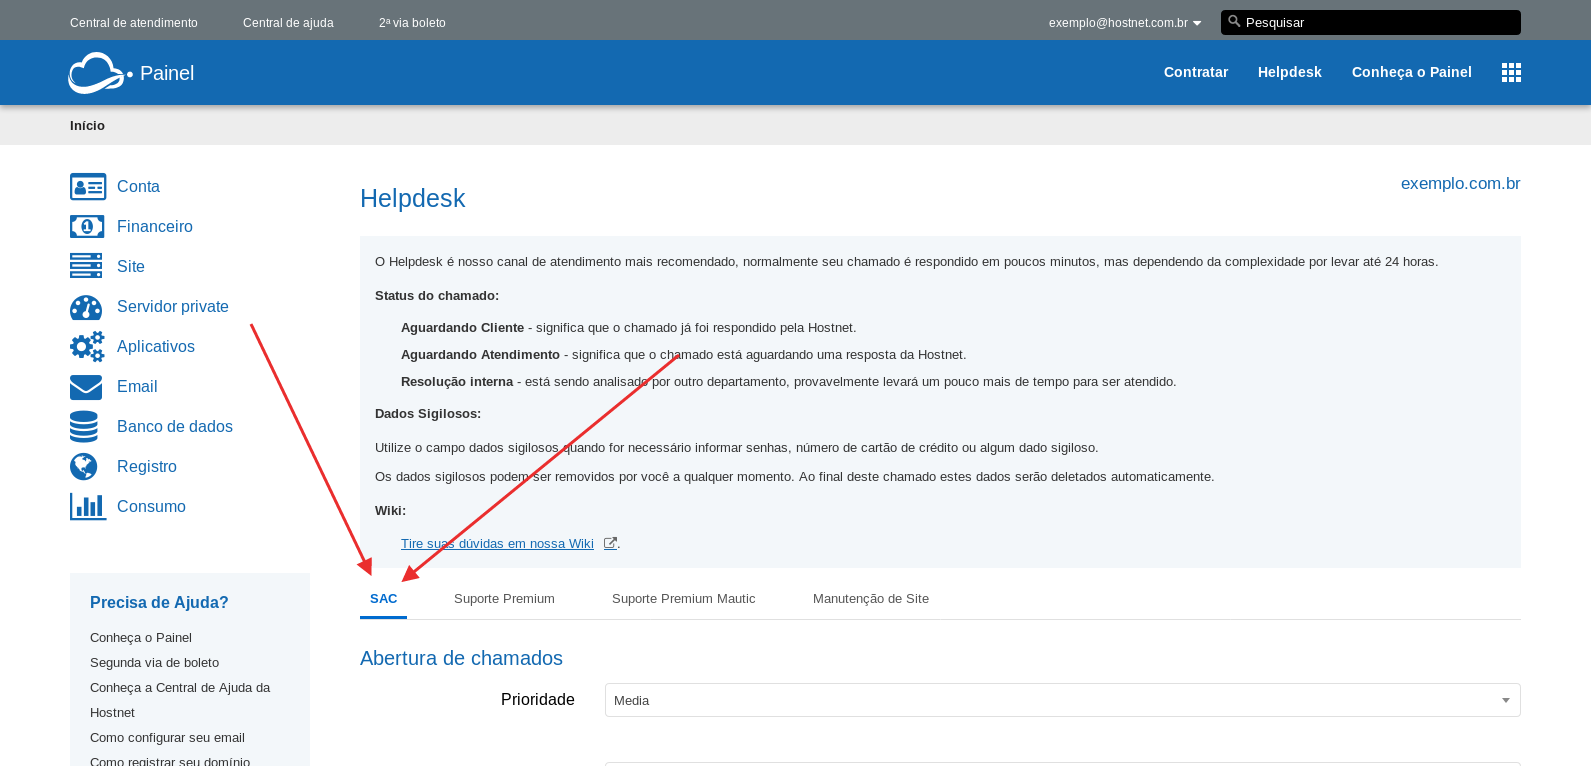Expand the Prioridade dropdown

(1062, 700)
